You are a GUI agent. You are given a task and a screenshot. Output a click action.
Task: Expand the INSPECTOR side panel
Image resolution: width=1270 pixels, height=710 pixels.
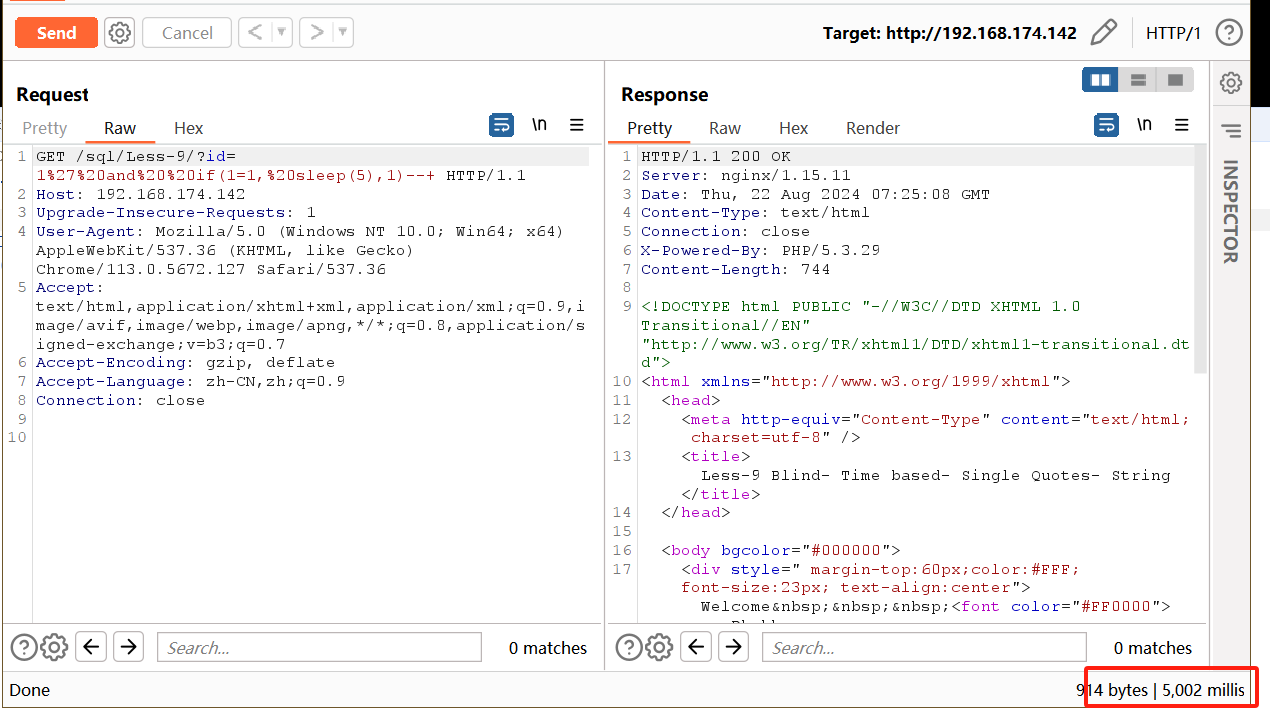(x=1231, y=211)
